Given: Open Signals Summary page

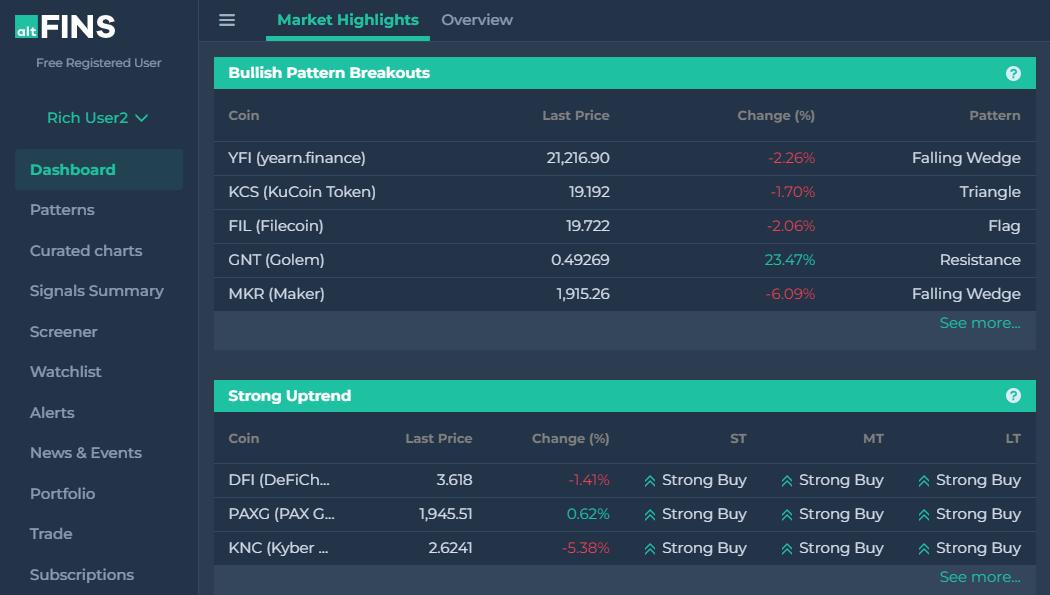Looking at the screenshot, I should 96,291.
